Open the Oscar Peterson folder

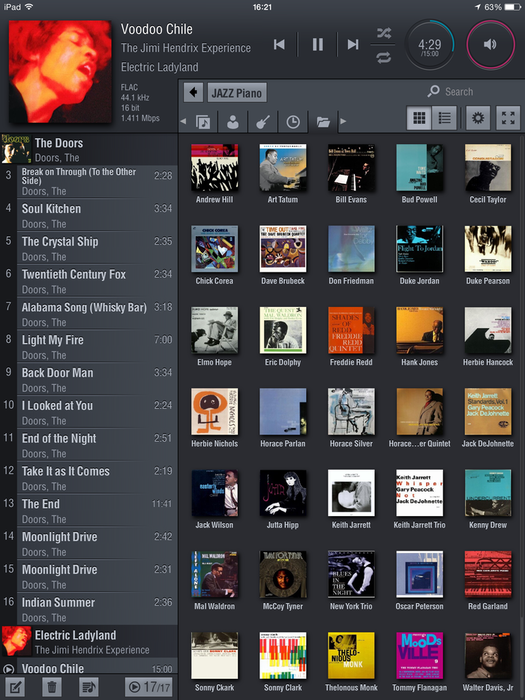(x=419, y=580)
